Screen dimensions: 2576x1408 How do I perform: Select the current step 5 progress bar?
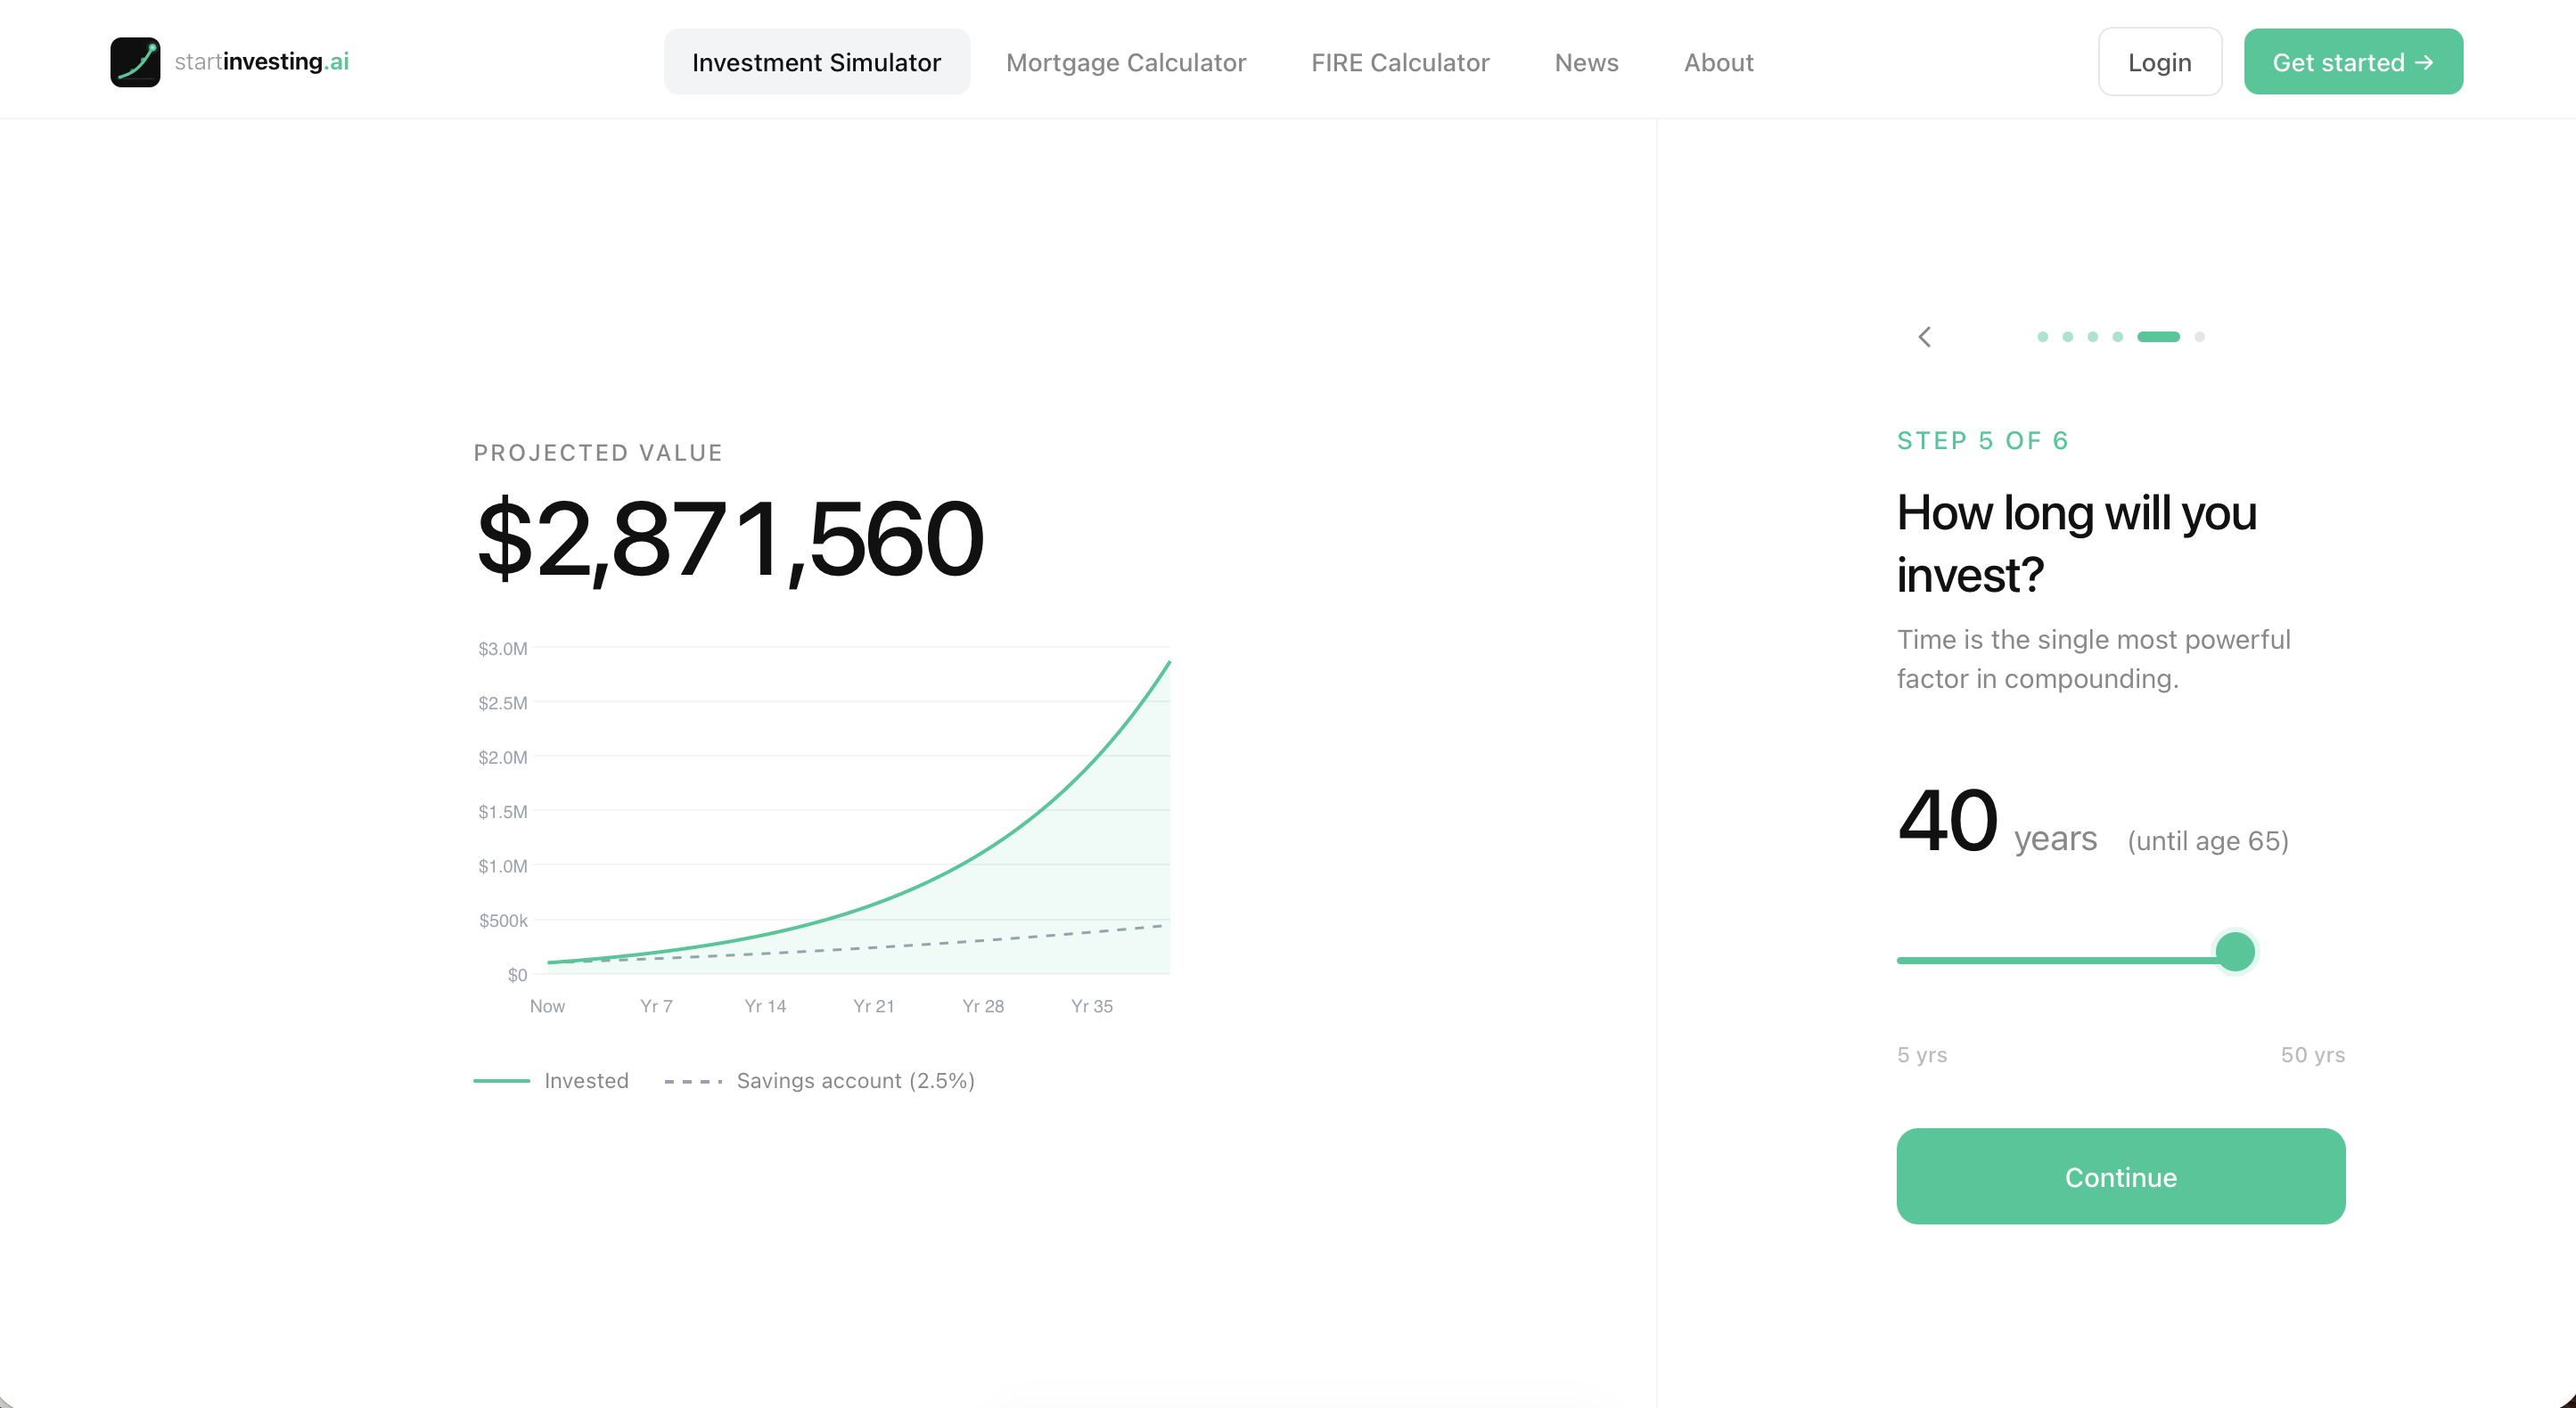[x=2158, y=337]
